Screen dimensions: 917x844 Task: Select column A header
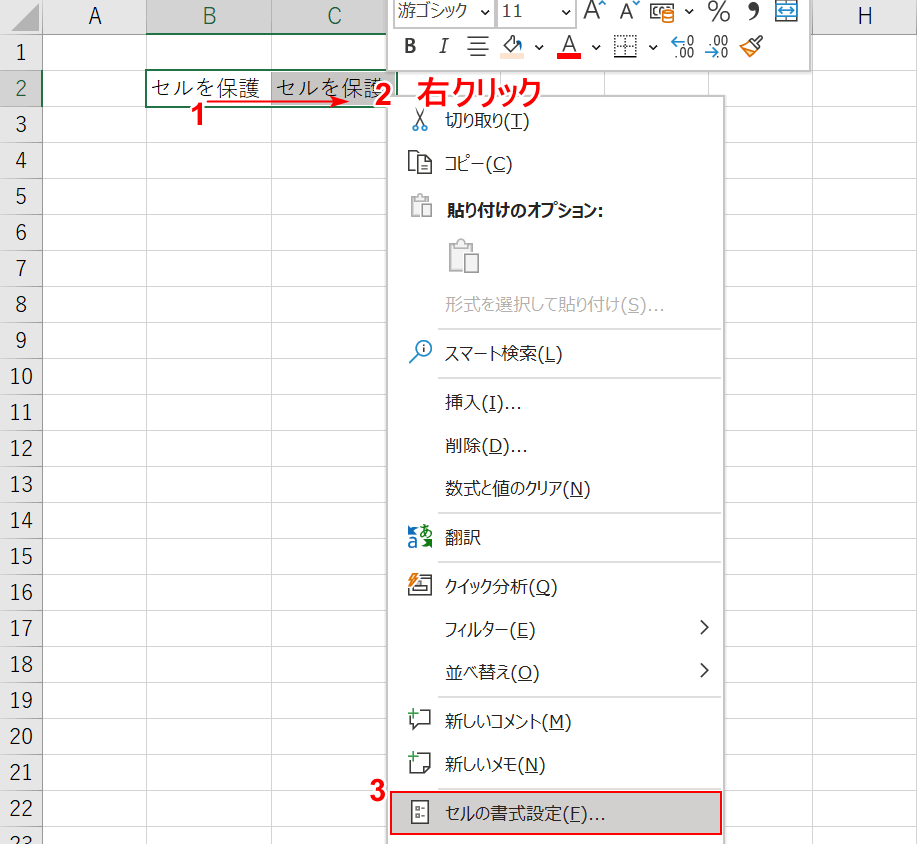tap(95, 16)
